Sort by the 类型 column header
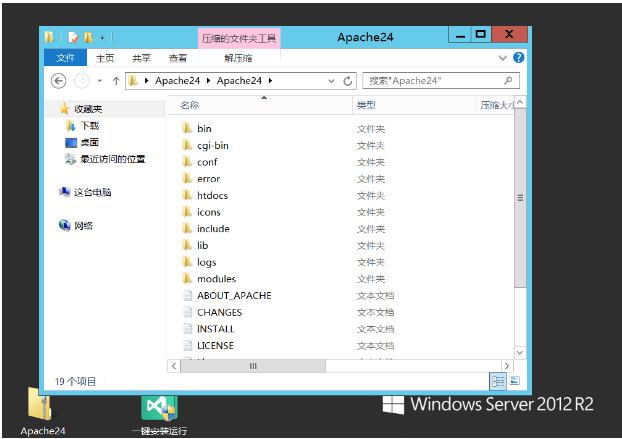This screenshot has width=622, height=439. click(414, 105)
